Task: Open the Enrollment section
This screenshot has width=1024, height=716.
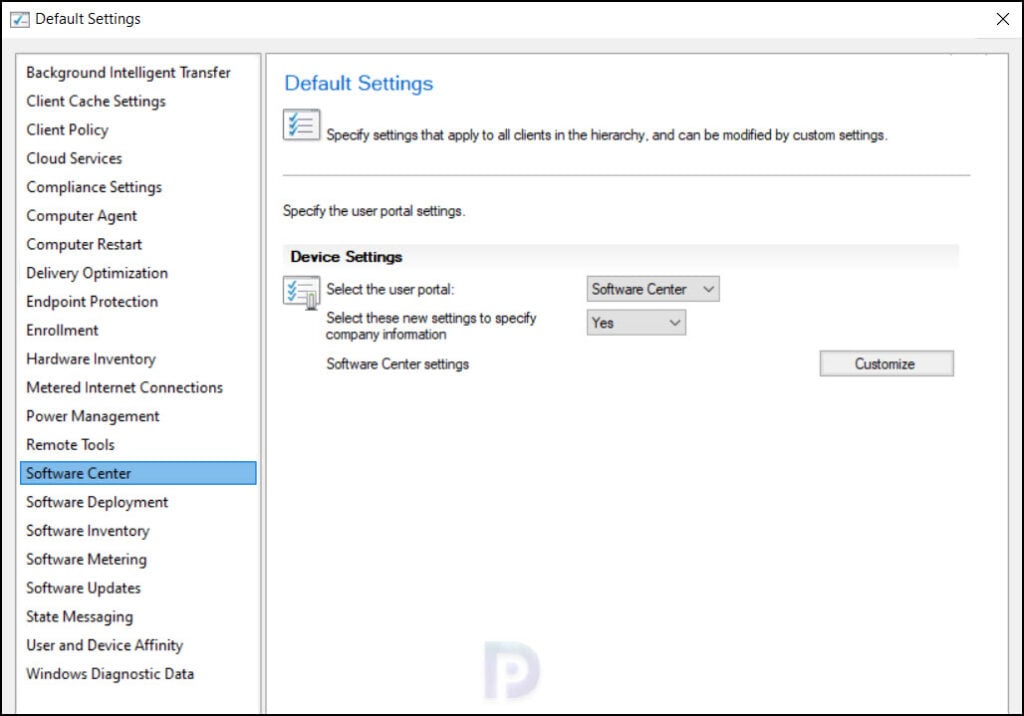Action: coord(62,331)
